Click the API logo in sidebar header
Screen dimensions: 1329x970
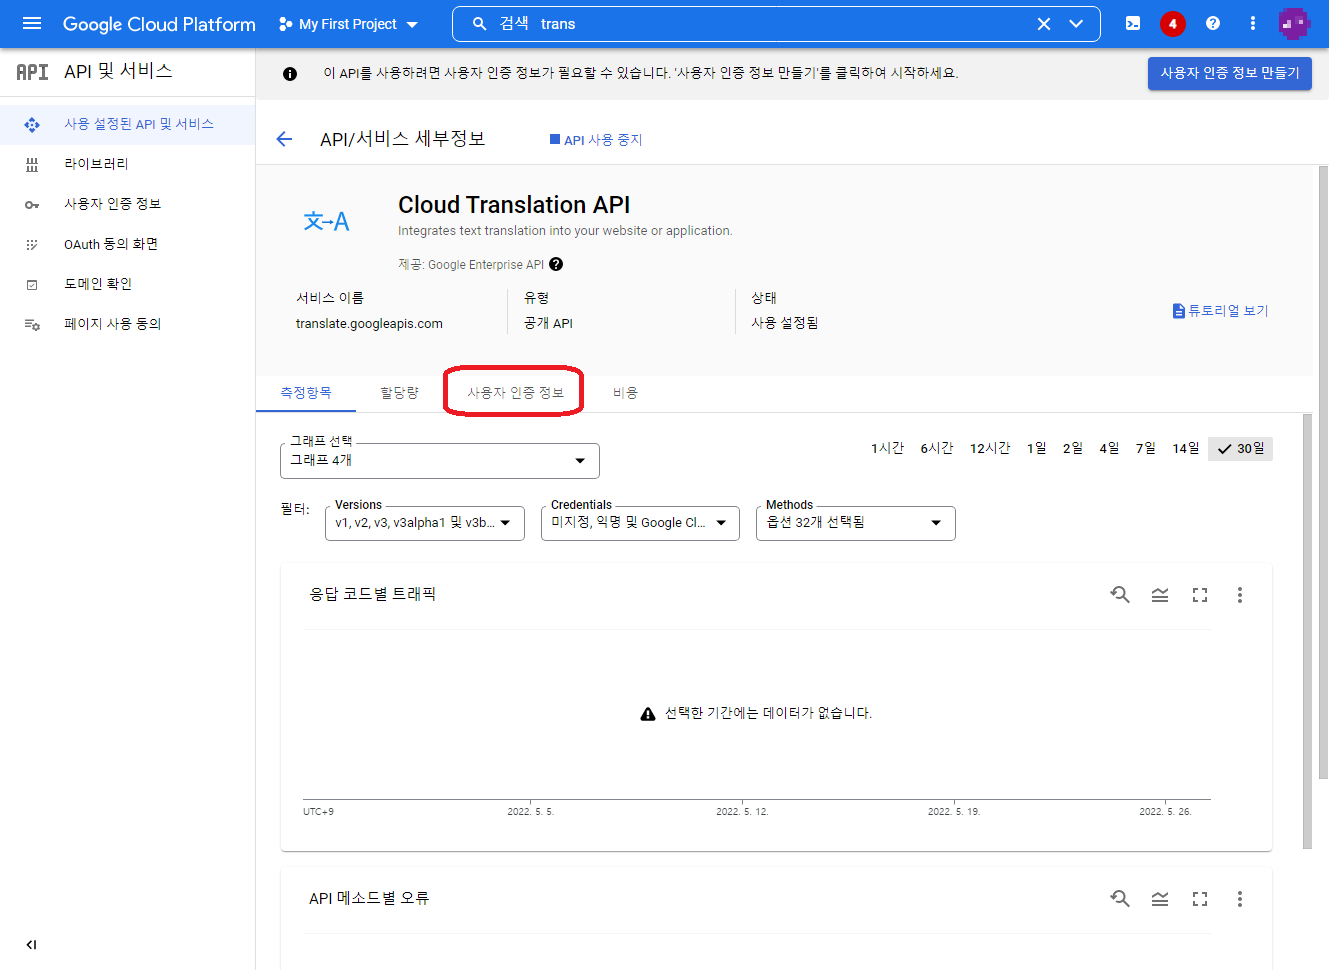click(32, 72)
